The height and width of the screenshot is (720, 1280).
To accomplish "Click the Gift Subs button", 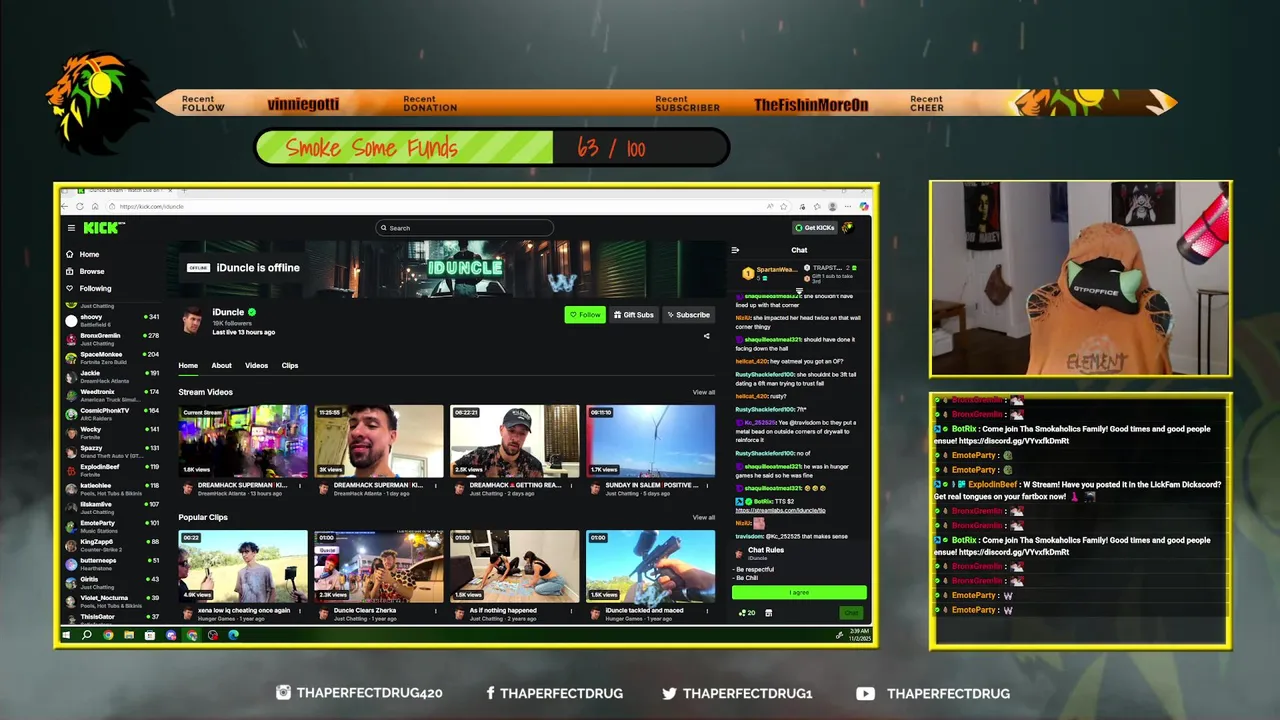I will 633,315.
